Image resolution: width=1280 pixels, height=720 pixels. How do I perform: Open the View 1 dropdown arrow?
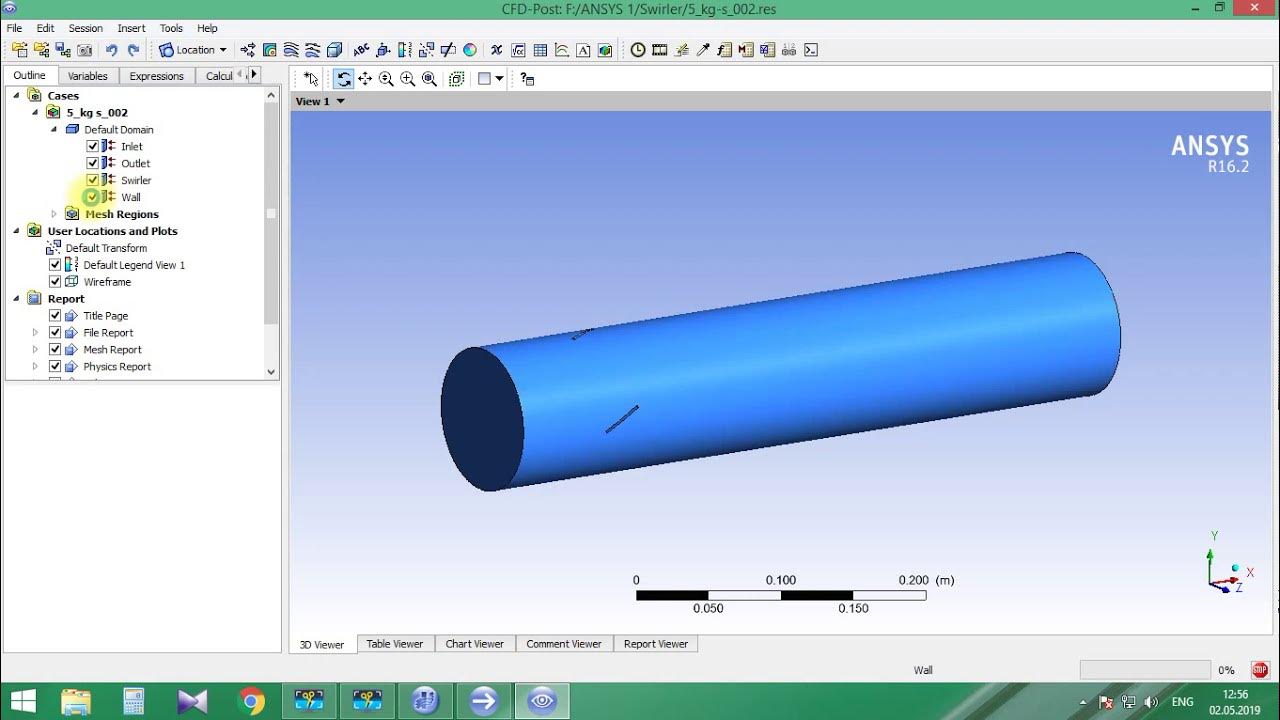point(340,101)
